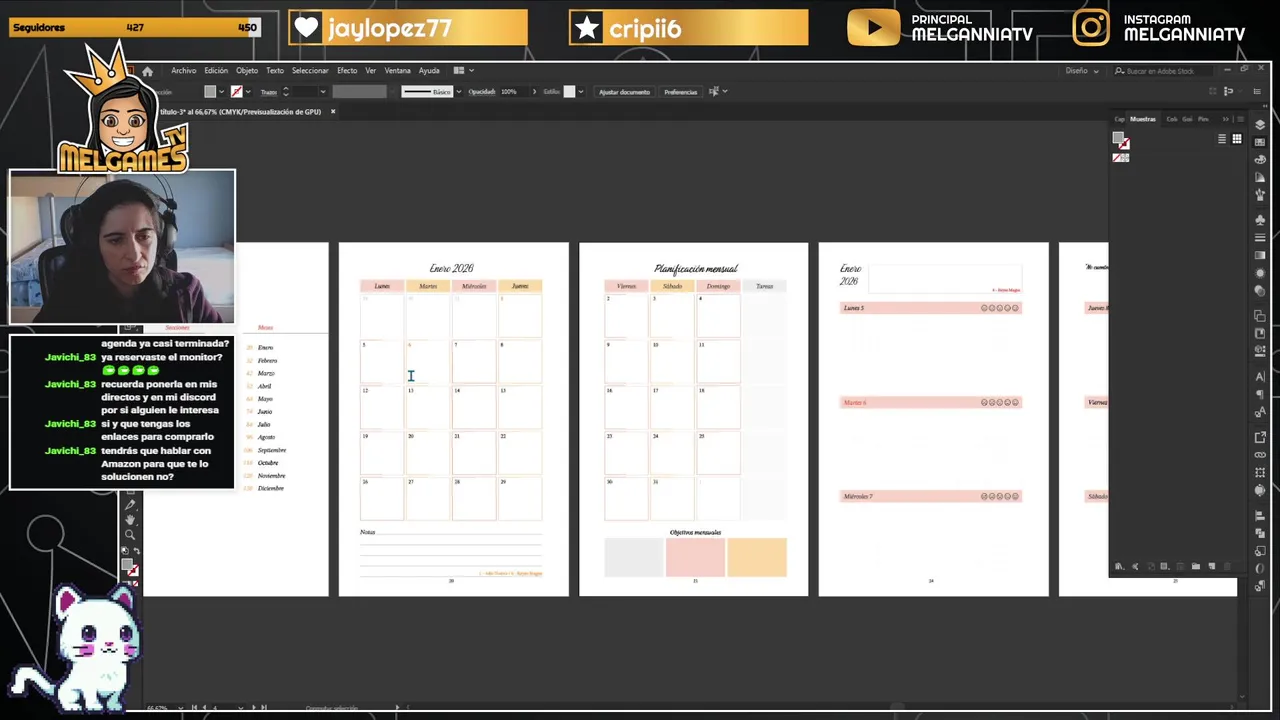Open the Swatches panel options menu
The width and height of the screenshot is (1280, 720).
[1240, 119]
